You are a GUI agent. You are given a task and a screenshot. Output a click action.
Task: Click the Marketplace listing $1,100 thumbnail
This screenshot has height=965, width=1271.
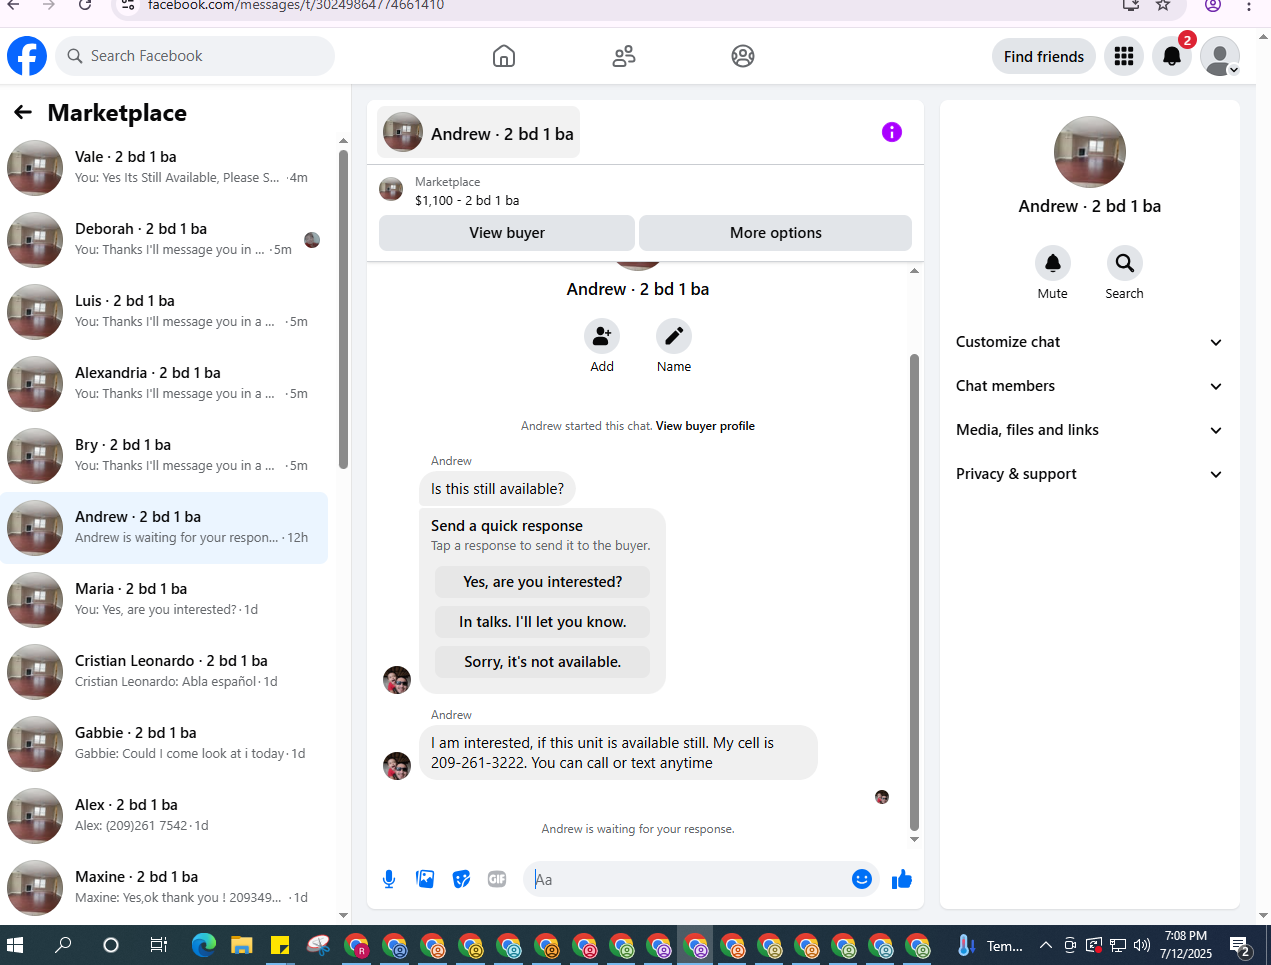[x=391, y=189]
